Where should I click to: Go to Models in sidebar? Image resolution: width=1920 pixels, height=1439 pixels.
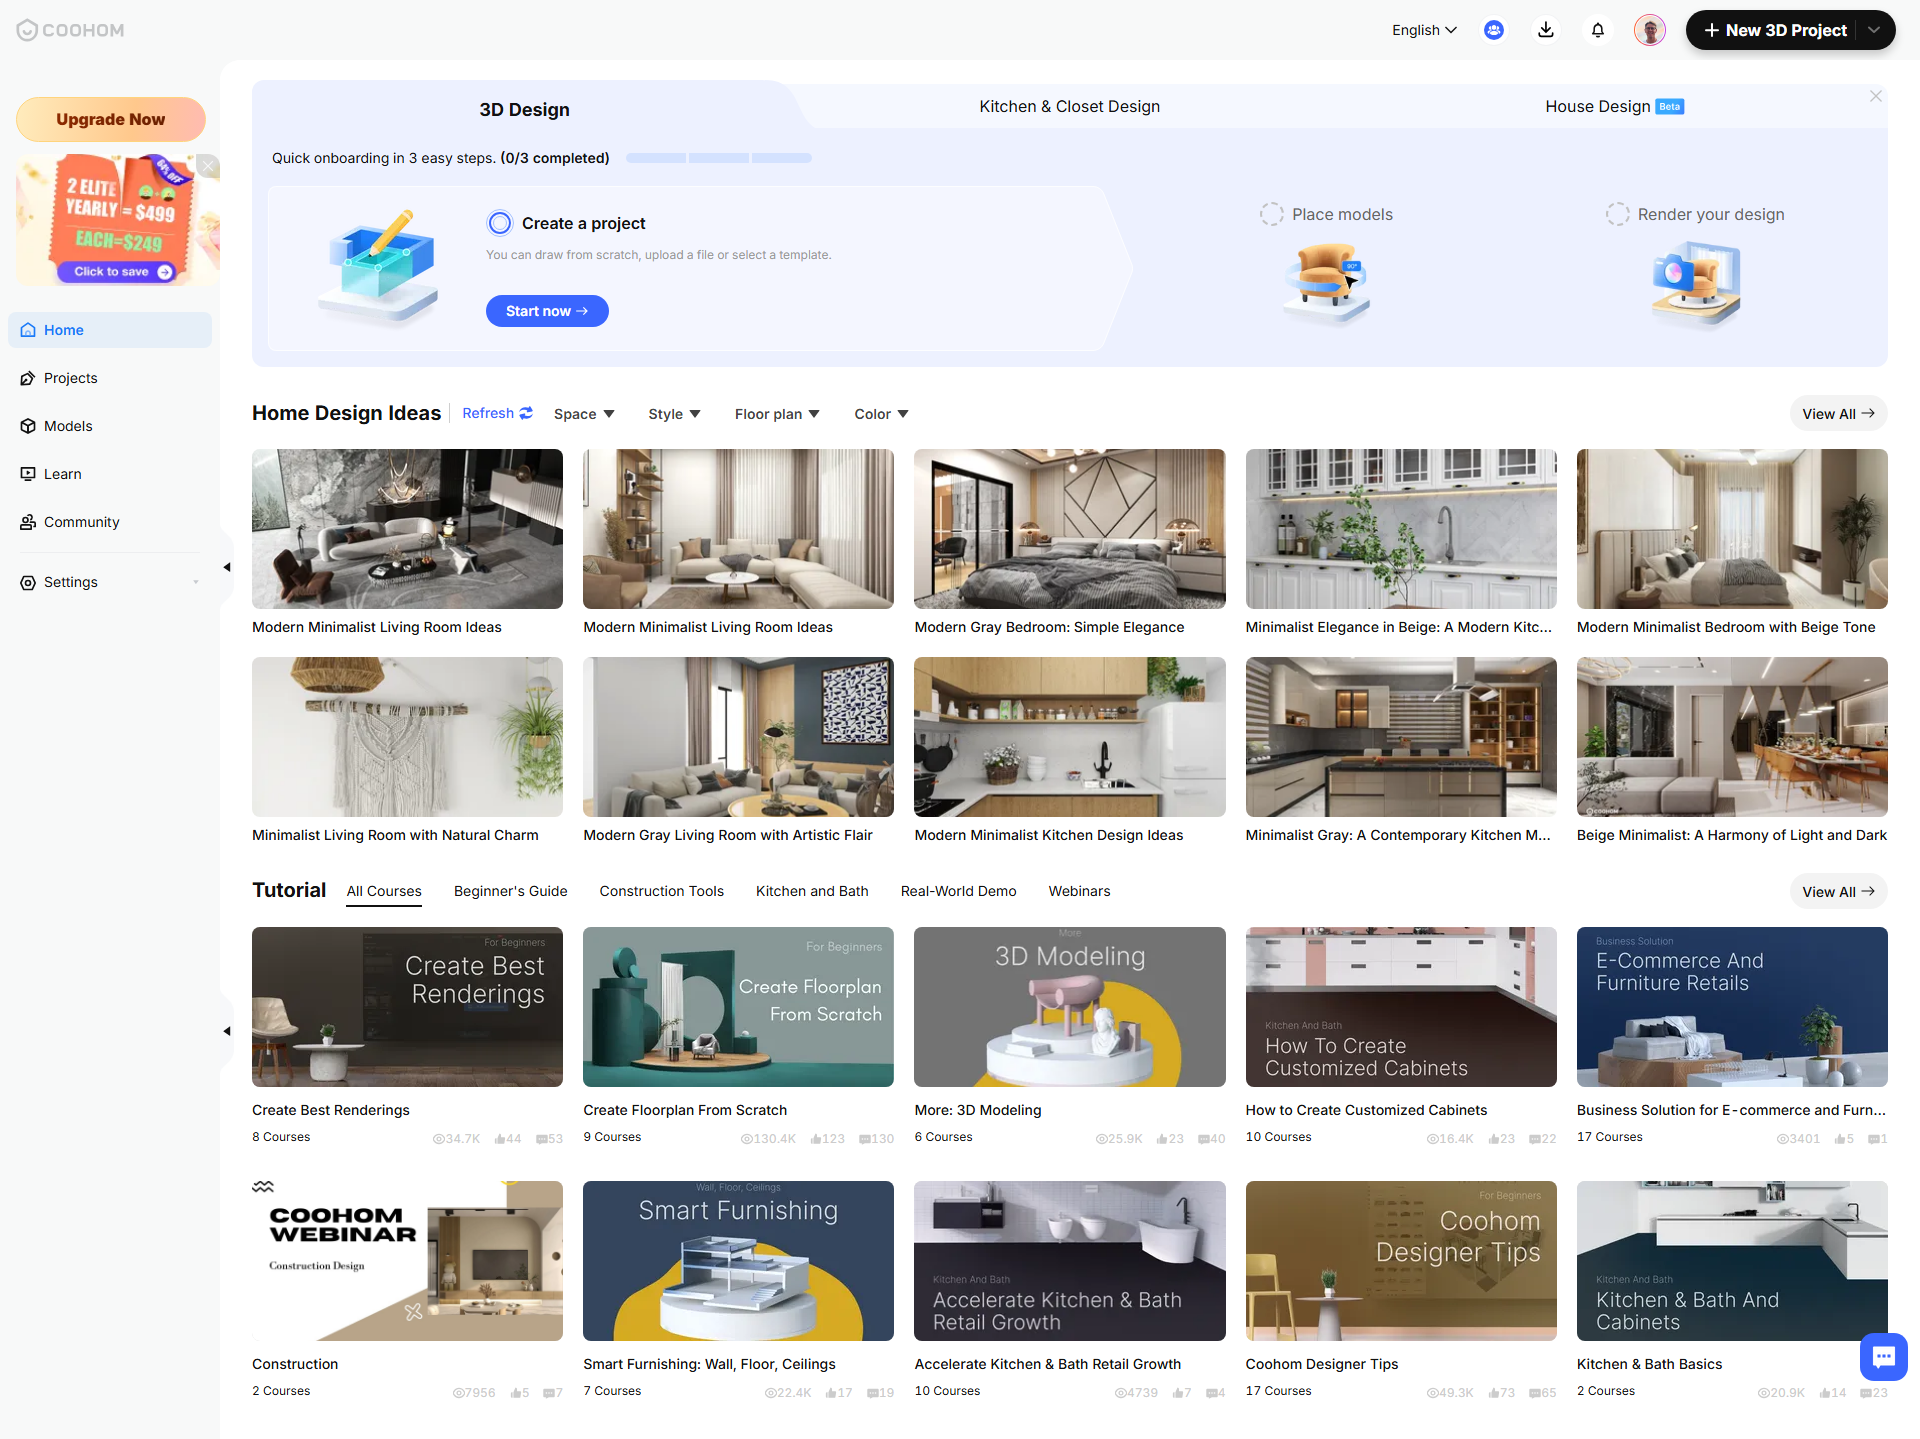68,426
